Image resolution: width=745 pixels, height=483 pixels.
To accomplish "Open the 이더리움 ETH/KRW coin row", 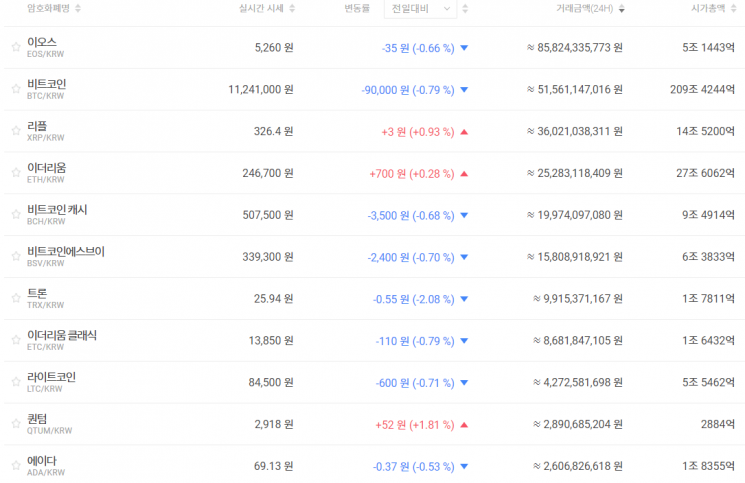I will click(372, 173).
